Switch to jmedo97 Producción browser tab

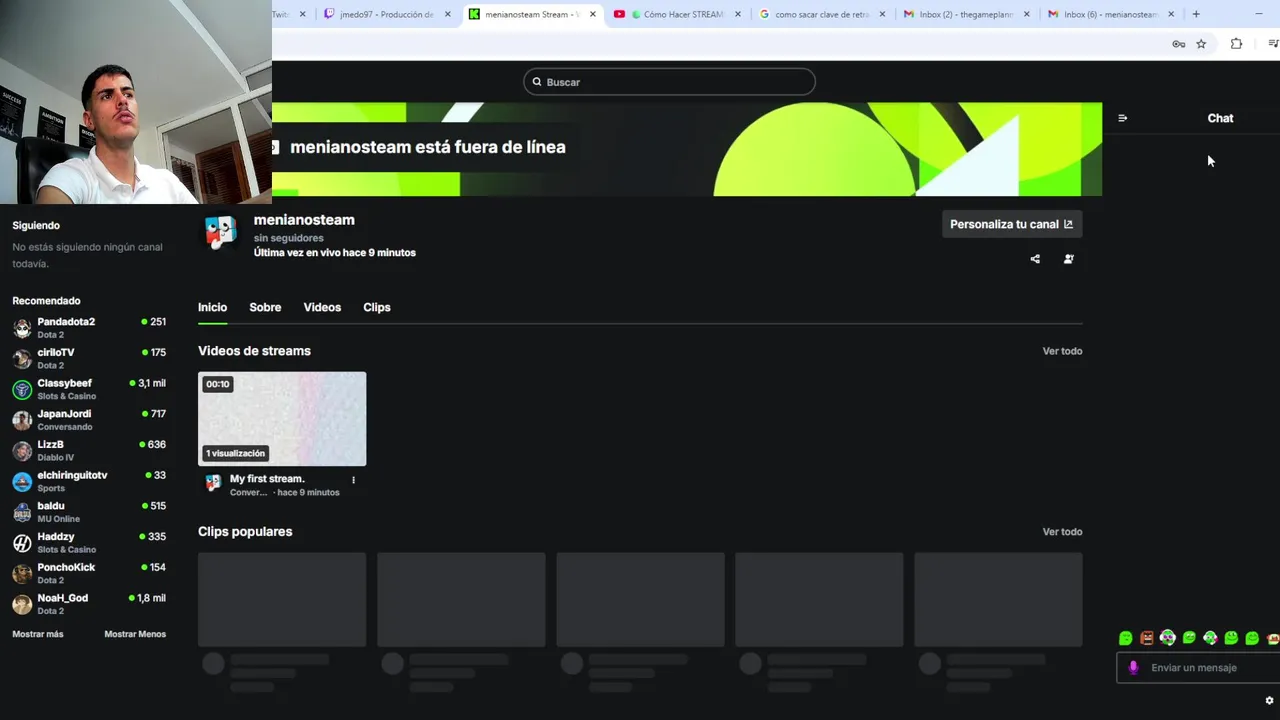pos(386,14)
